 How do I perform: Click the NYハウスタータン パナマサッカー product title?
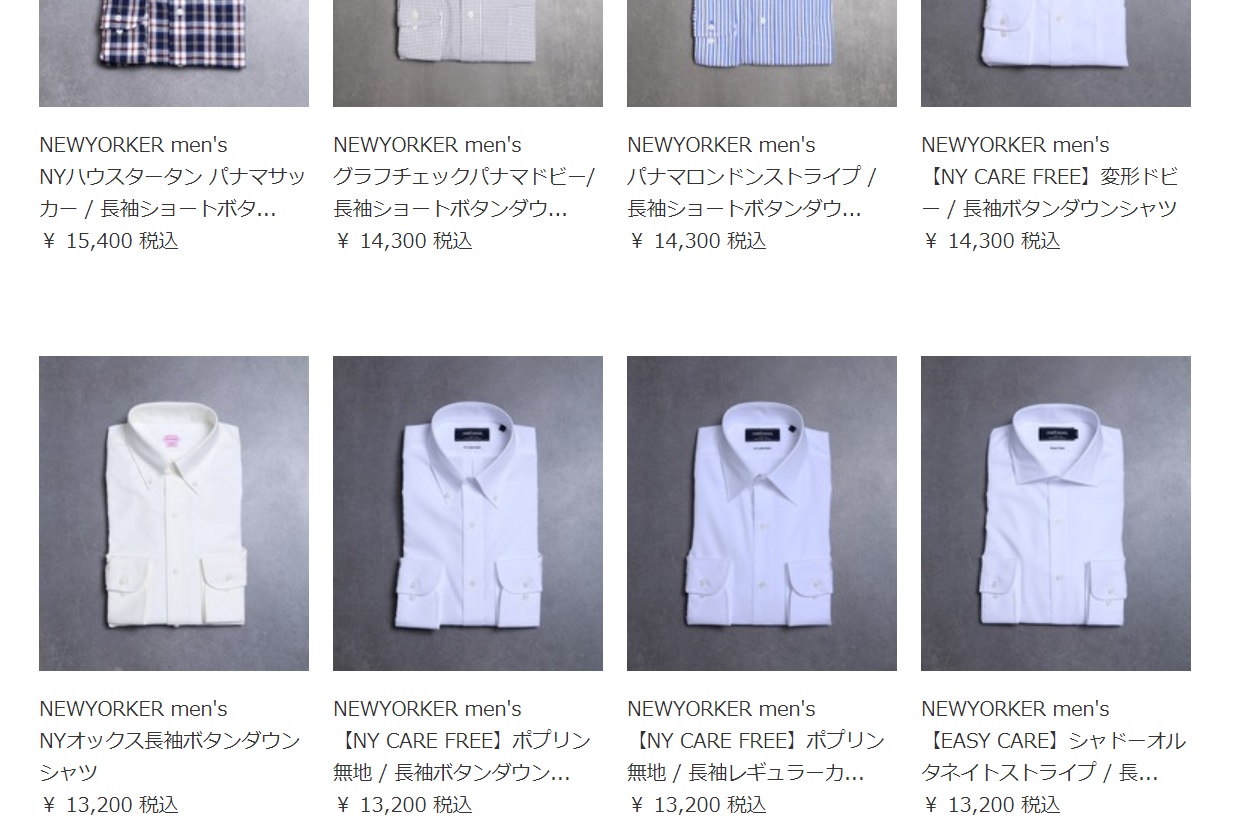tap(172, 192)
